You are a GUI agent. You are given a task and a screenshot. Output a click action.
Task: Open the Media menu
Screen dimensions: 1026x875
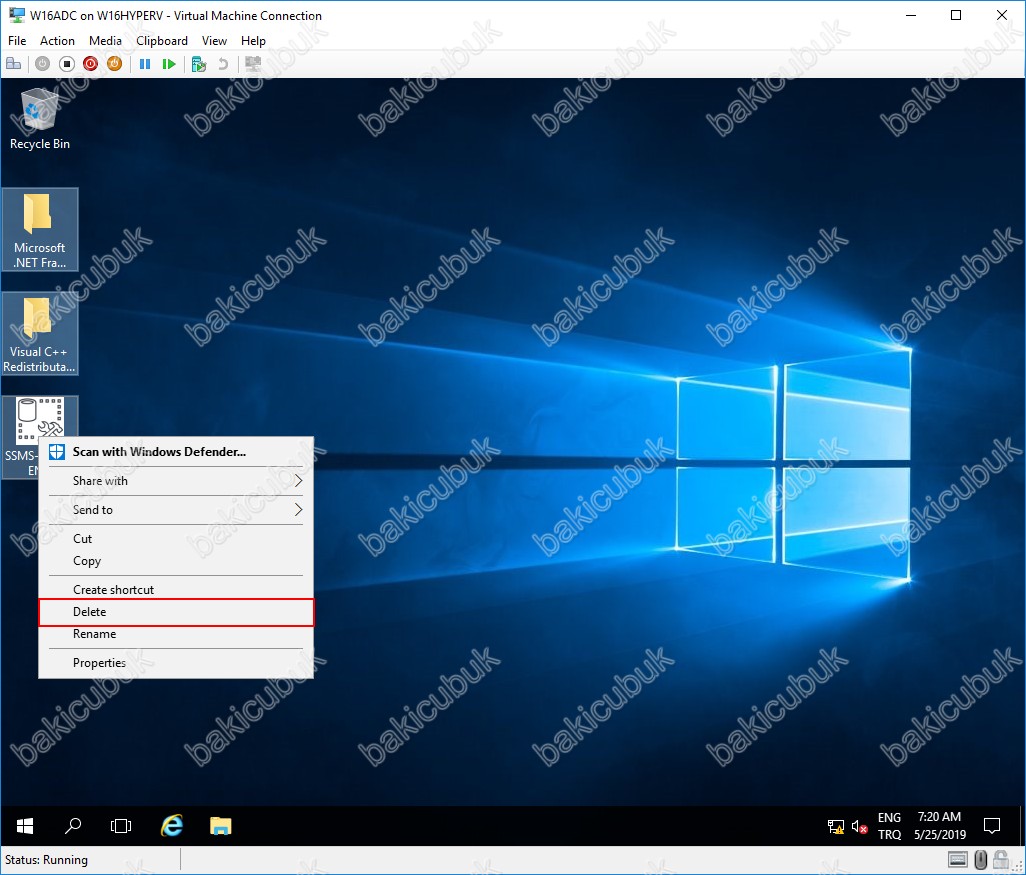coord(105,41)
